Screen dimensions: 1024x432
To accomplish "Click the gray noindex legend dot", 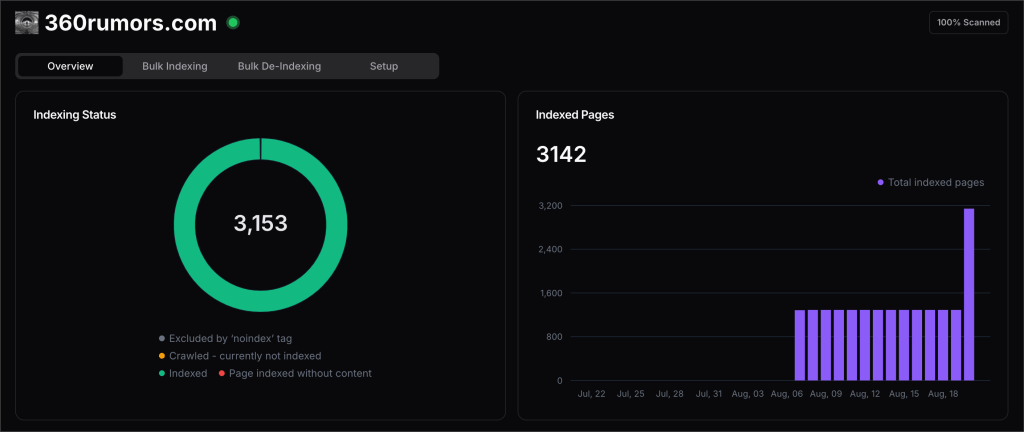I will [161, 339].
